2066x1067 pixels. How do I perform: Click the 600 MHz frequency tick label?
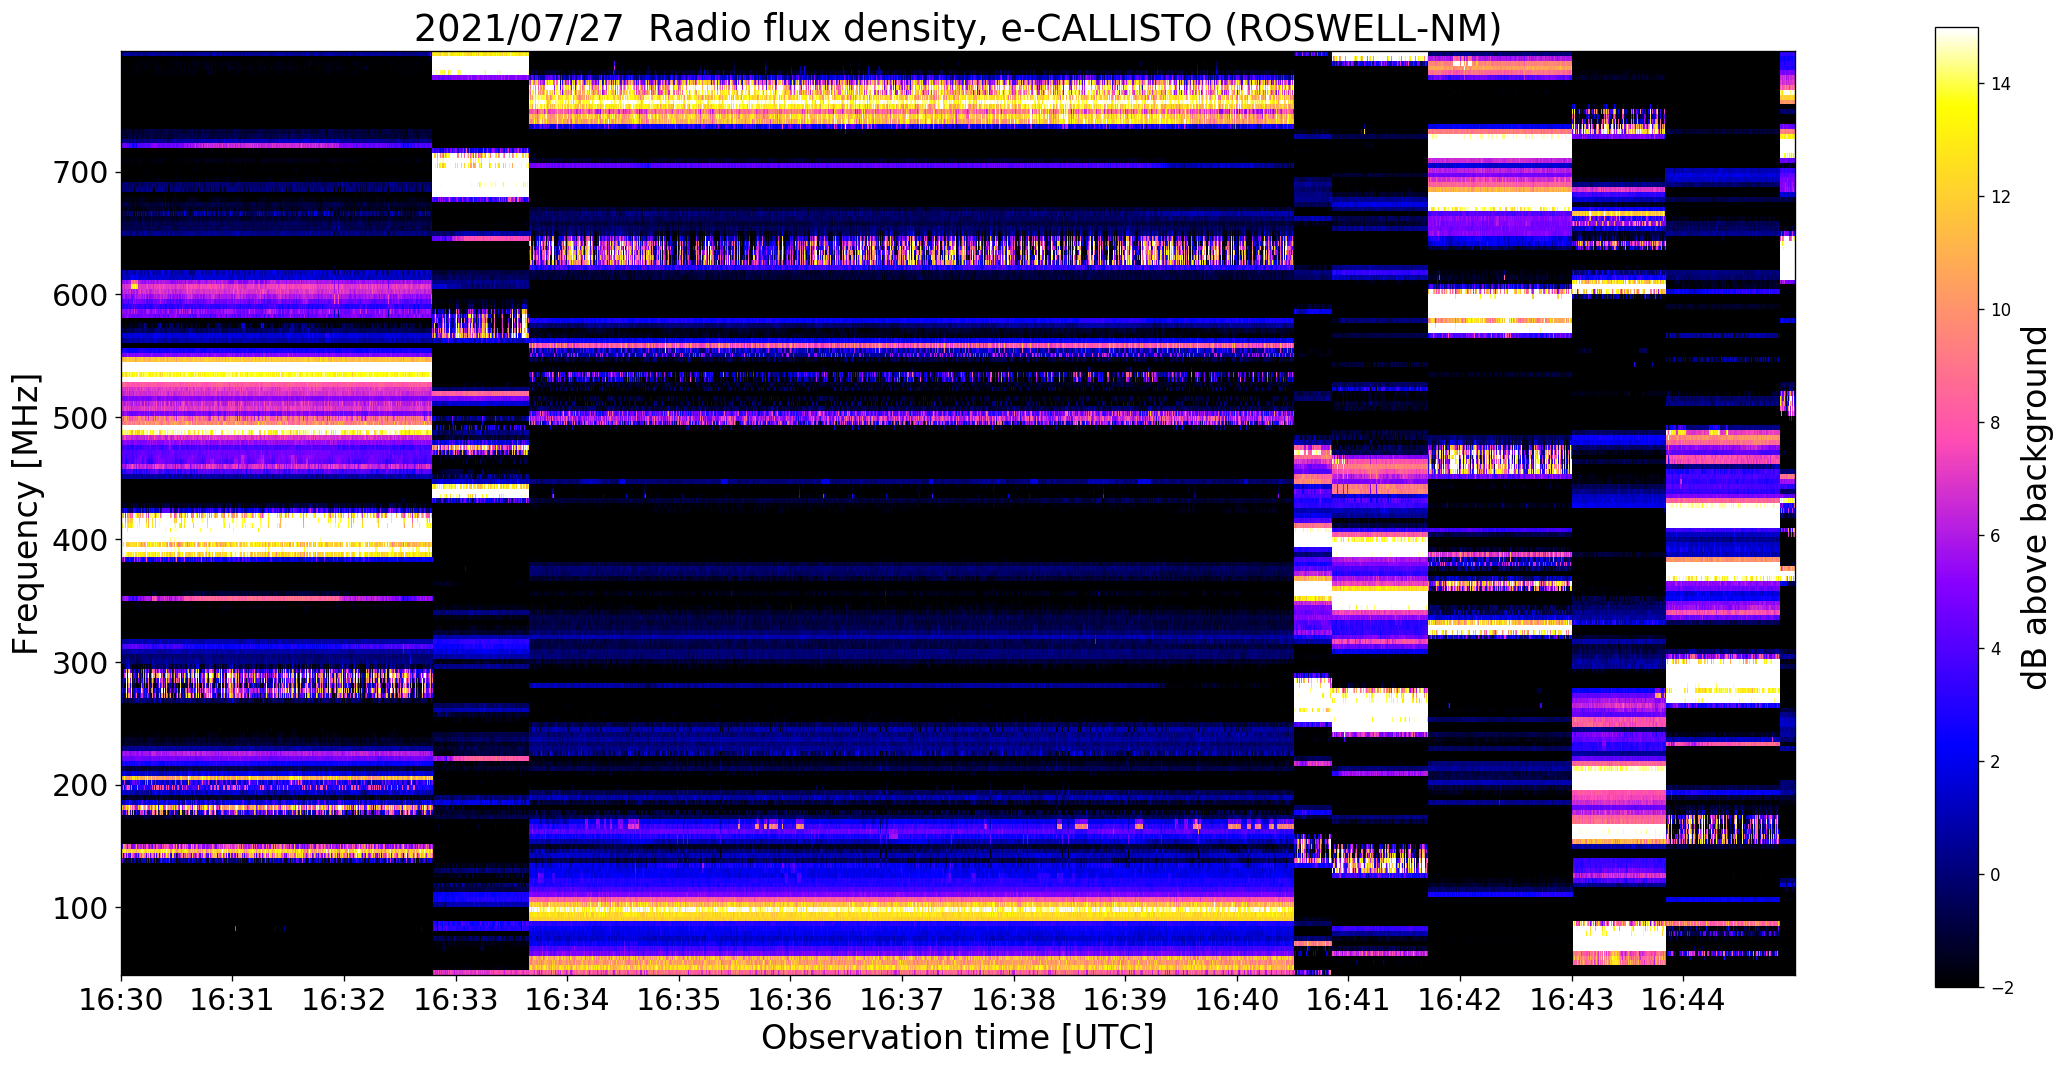[79, 296]
